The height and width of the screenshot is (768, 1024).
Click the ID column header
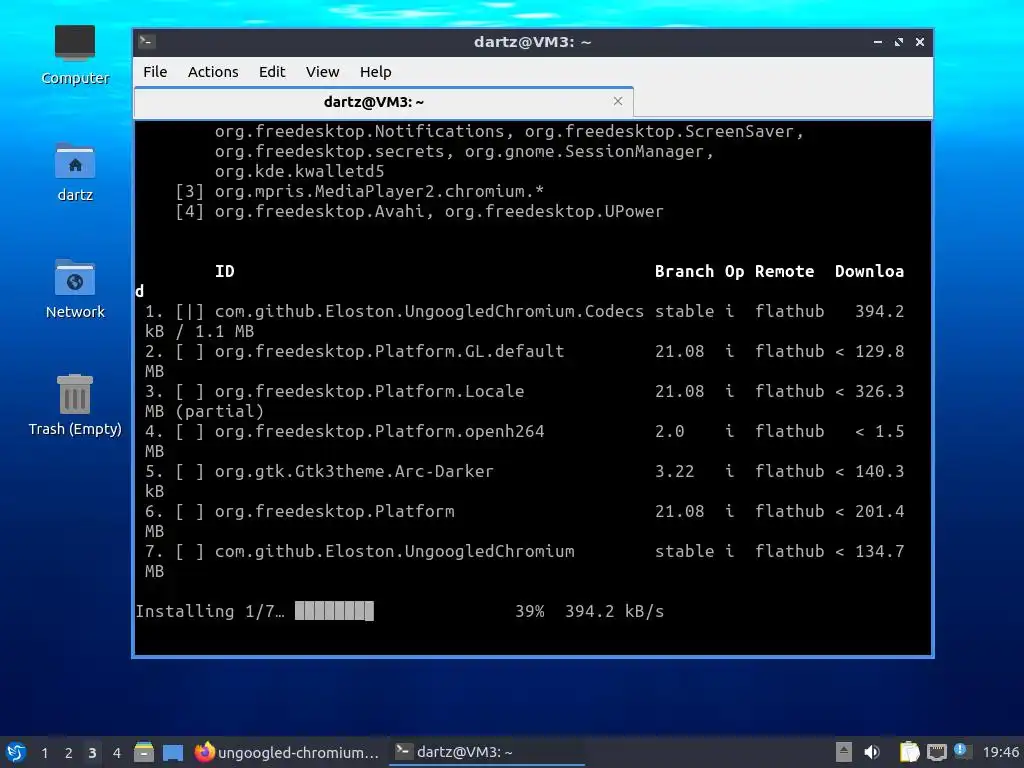225,272
